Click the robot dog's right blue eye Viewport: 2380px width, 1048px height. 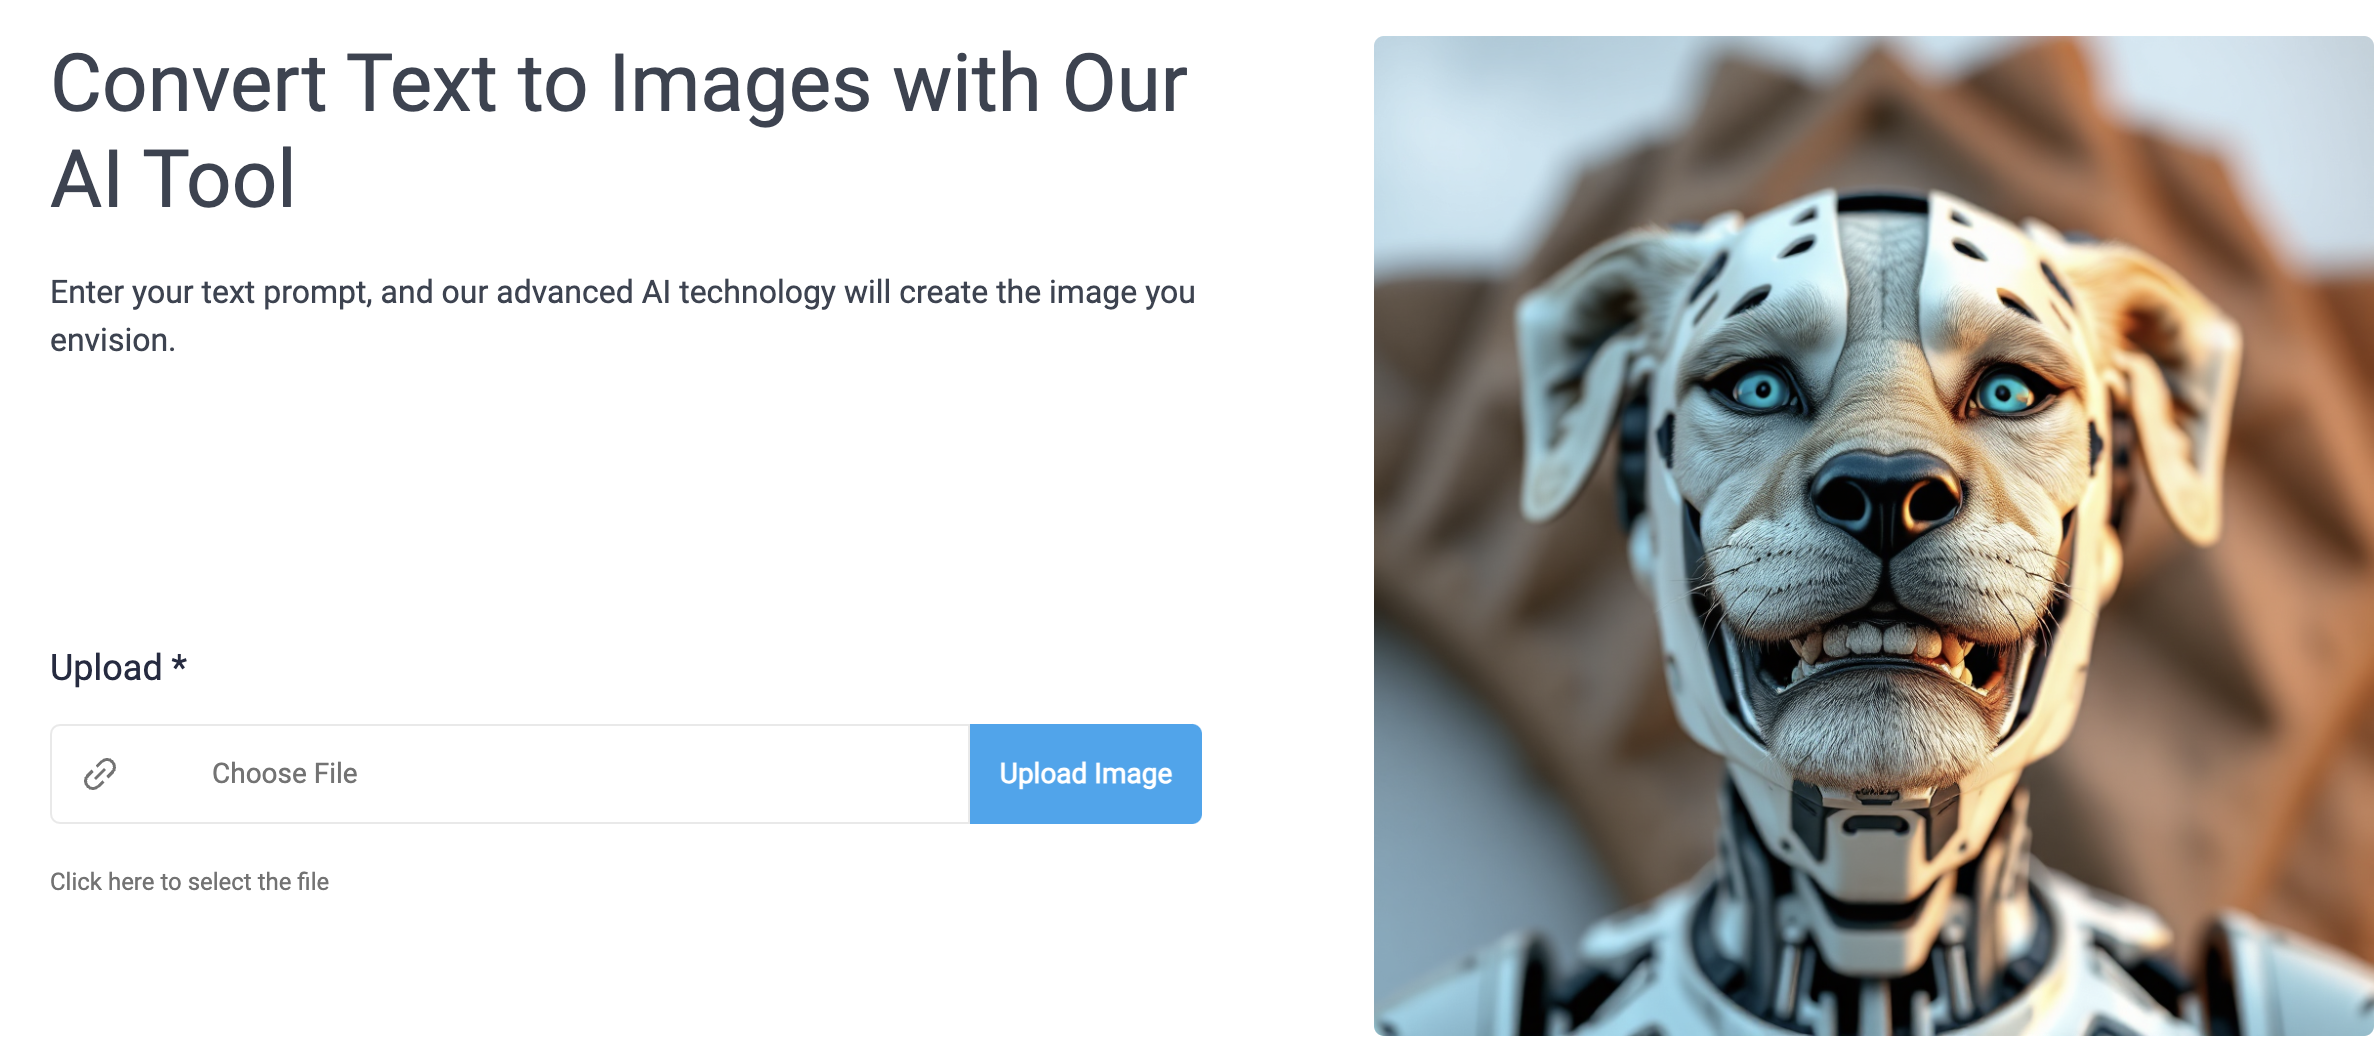[2008, 392]
